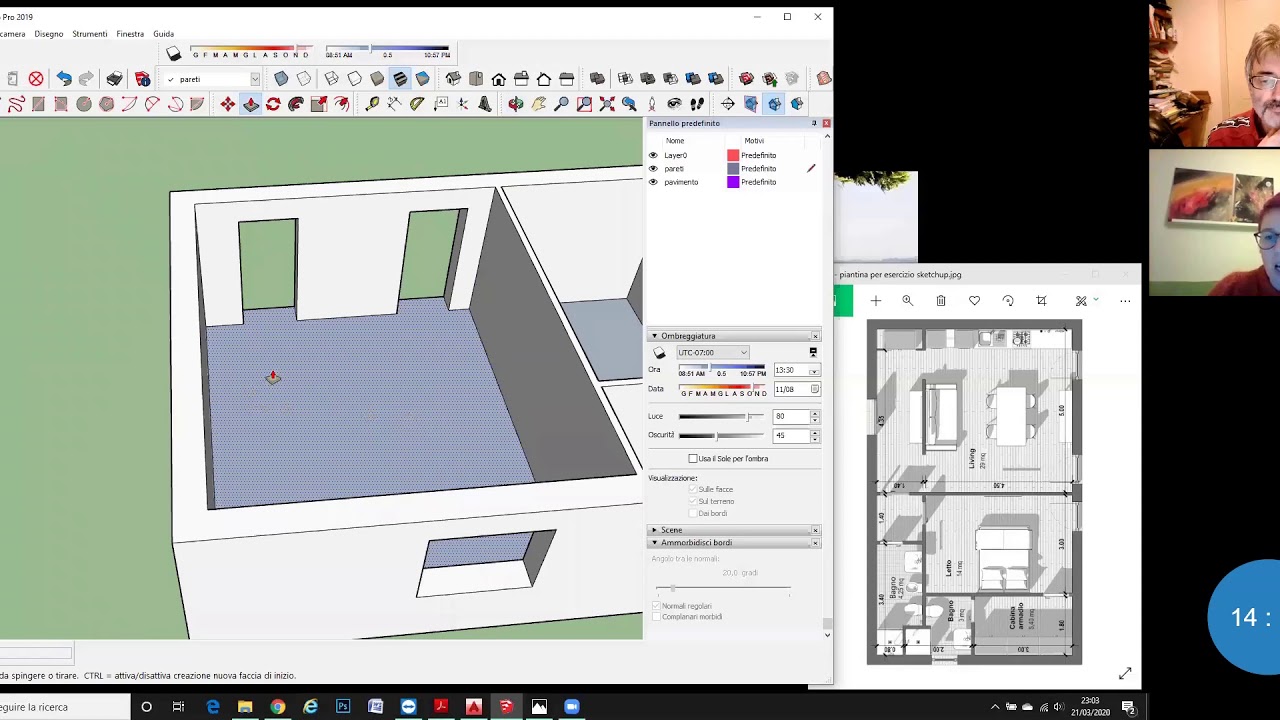Open more options ellipsis in photo viewer
This screenshot has width=1280, height=720.
tap(1125, 301)
